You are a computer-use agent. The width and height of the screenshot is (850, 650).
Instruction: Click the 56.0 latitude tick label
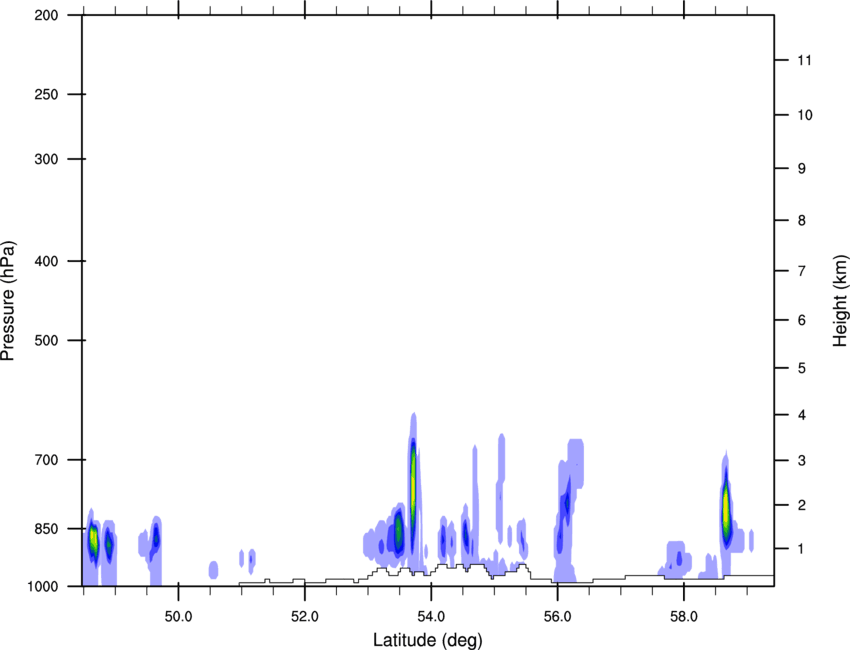pyautogui.click(x=557, y=617)
